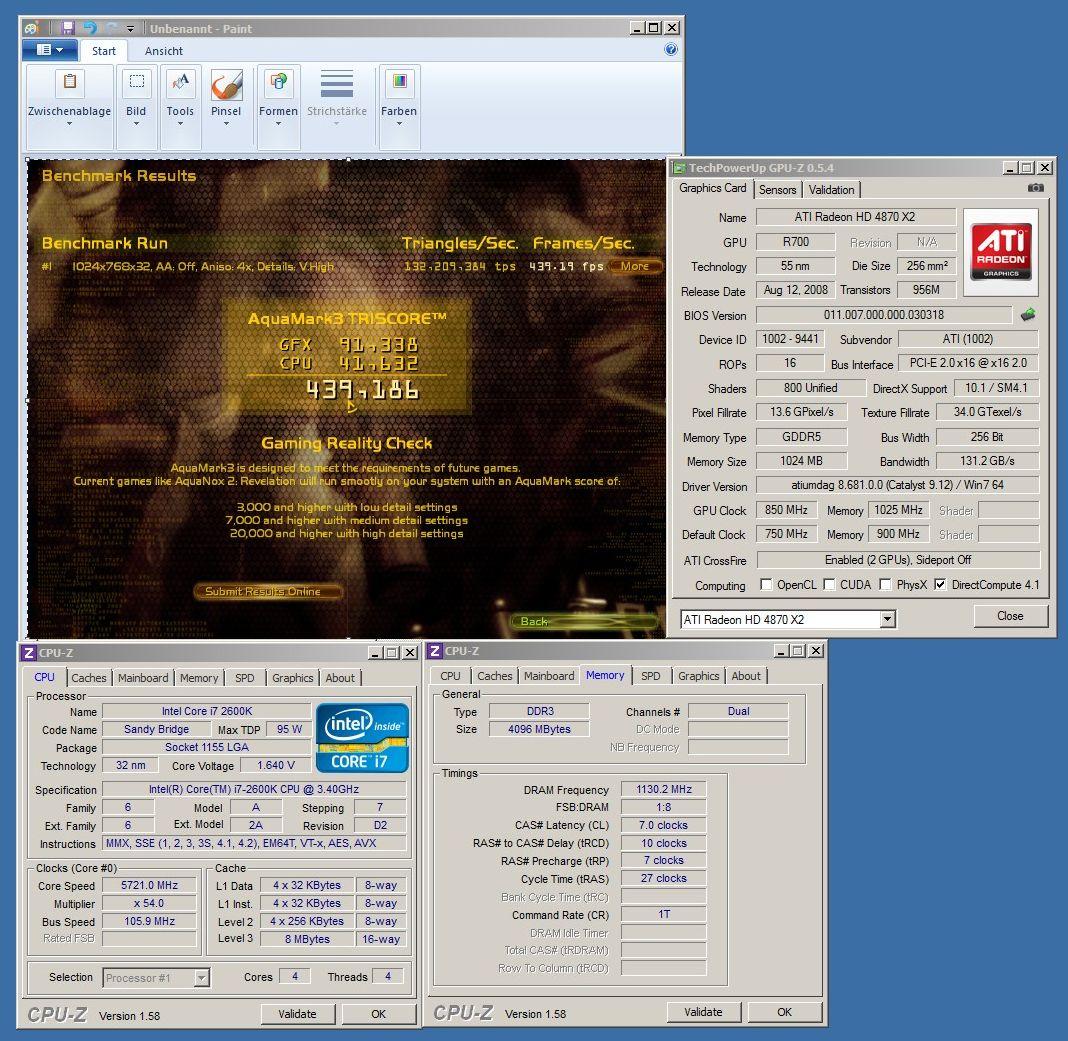
Task: Click the Core Voltage value 1.640 V
Action: (x=276, y=765)
